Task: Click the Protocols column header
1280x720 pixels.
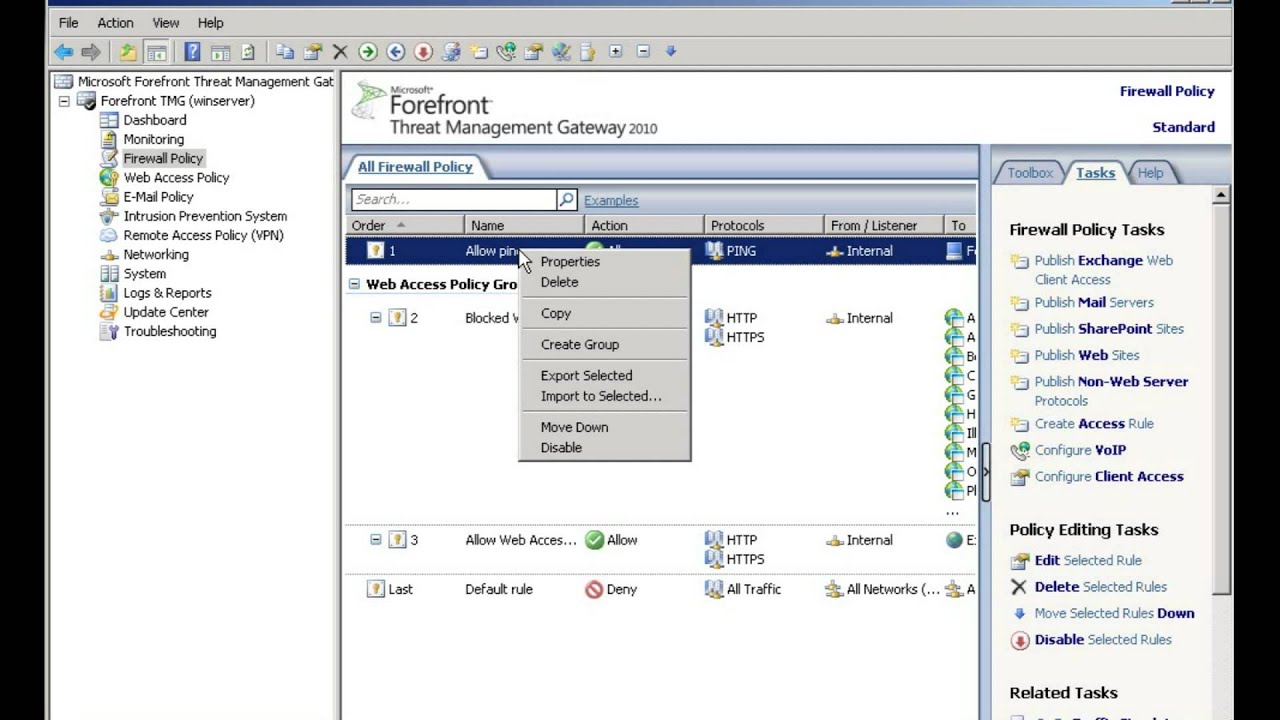Action: [764, 226]
